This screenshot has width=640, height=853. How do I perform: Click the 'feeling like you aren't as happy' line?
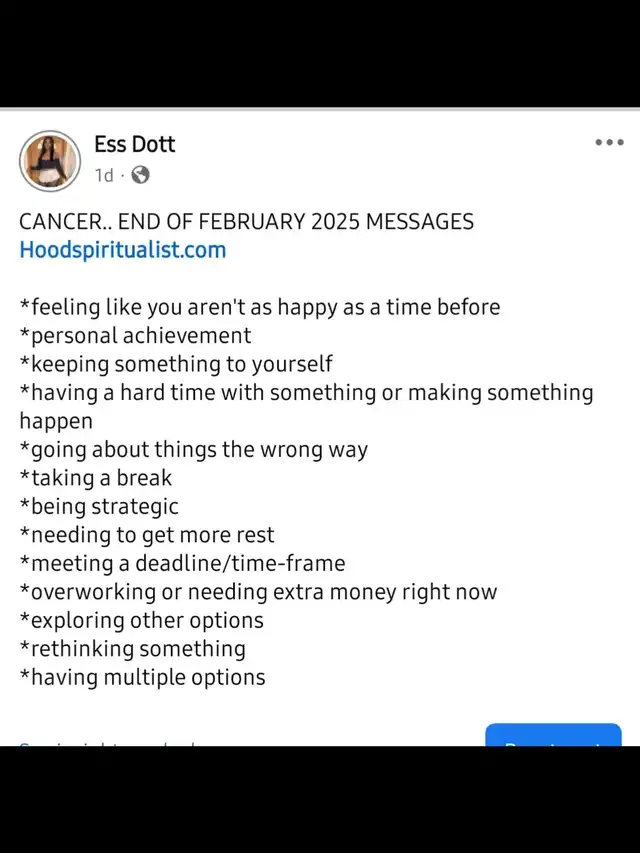pyautogui.click(x=260, y=307)
